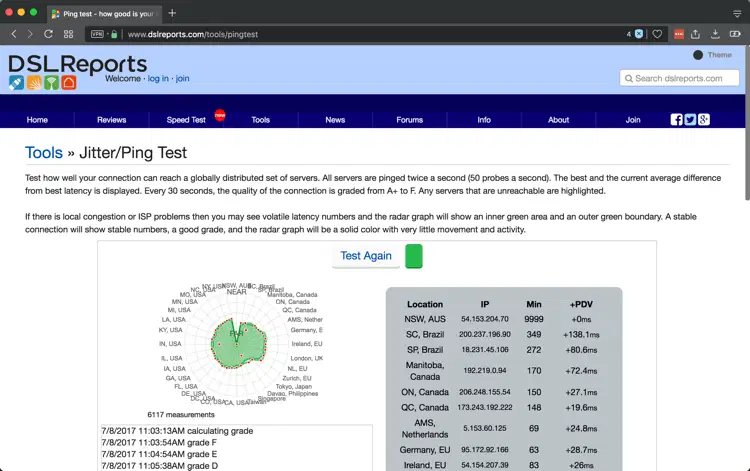
Task: Open the Home nav item
Action: pos(37,120)
